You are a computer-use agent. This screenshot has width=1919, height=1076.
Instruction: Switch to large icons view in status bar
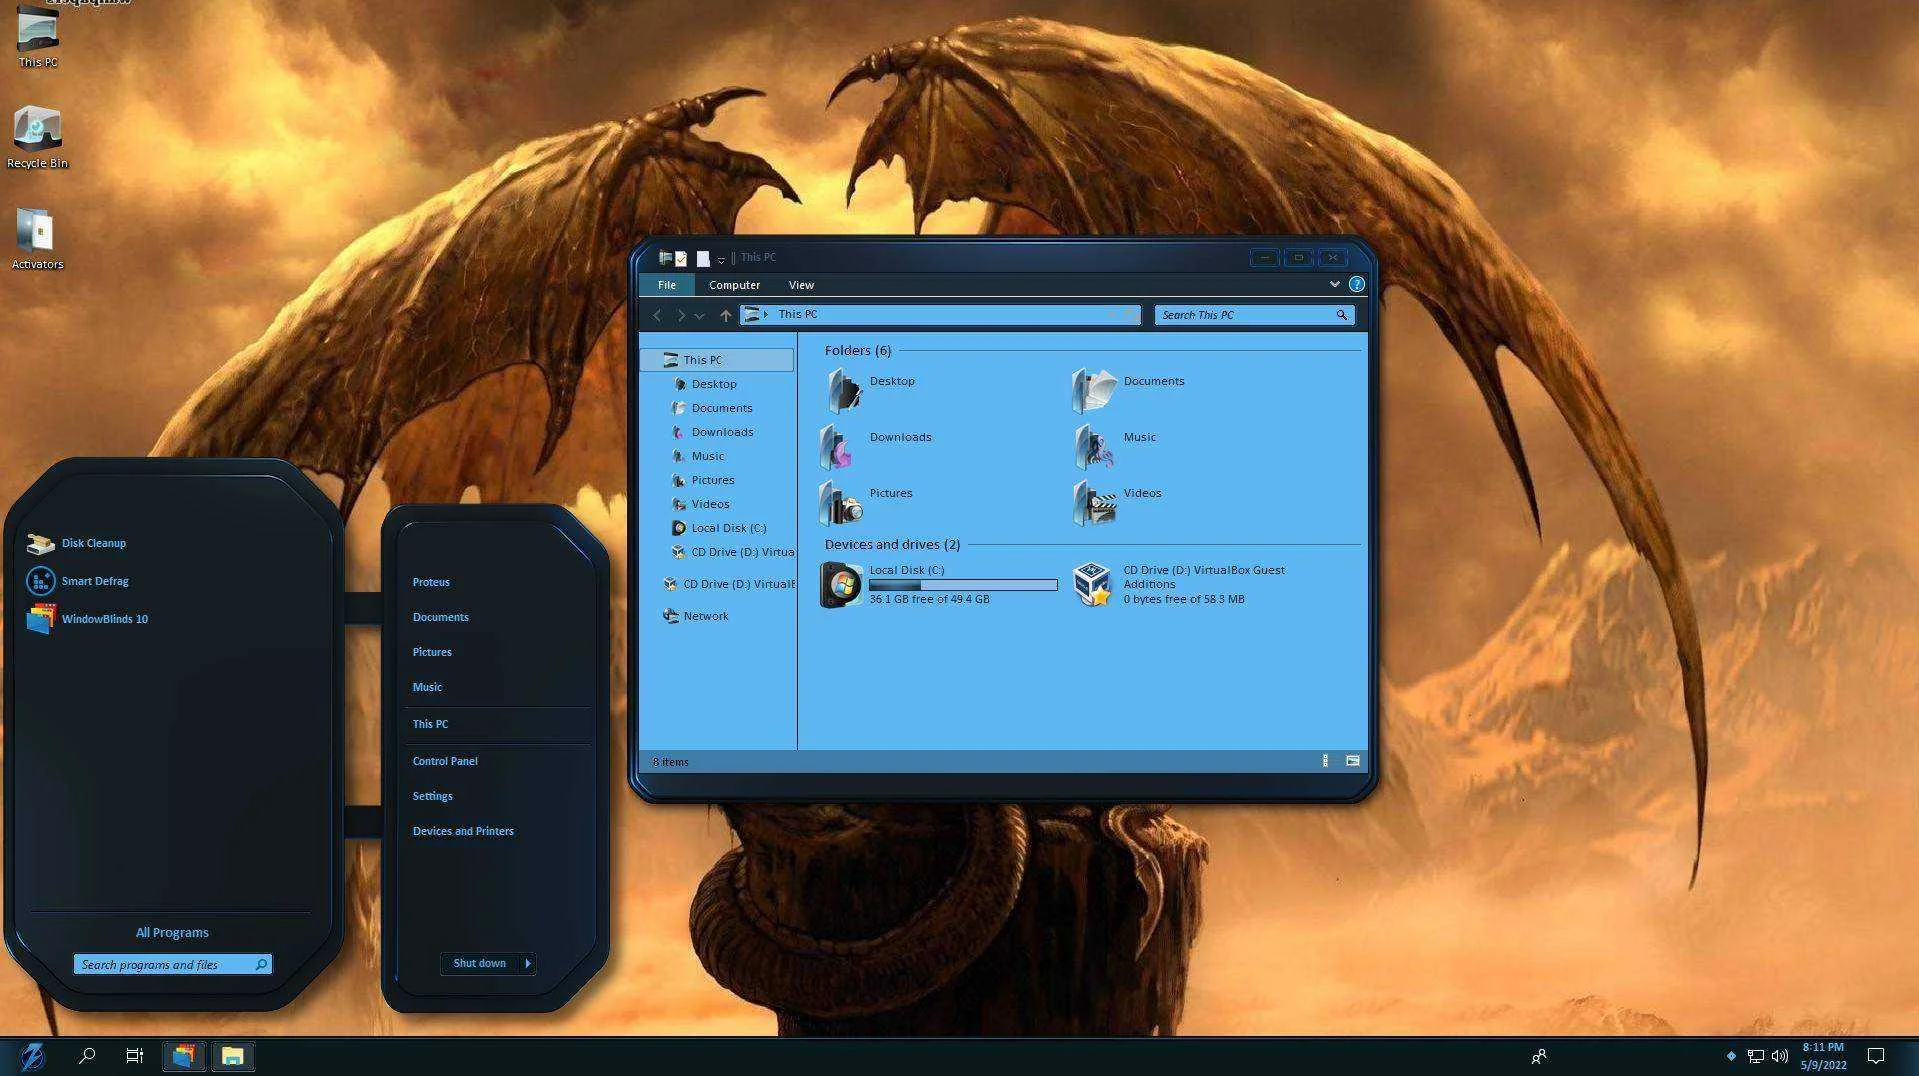[x=1353, y=761]
